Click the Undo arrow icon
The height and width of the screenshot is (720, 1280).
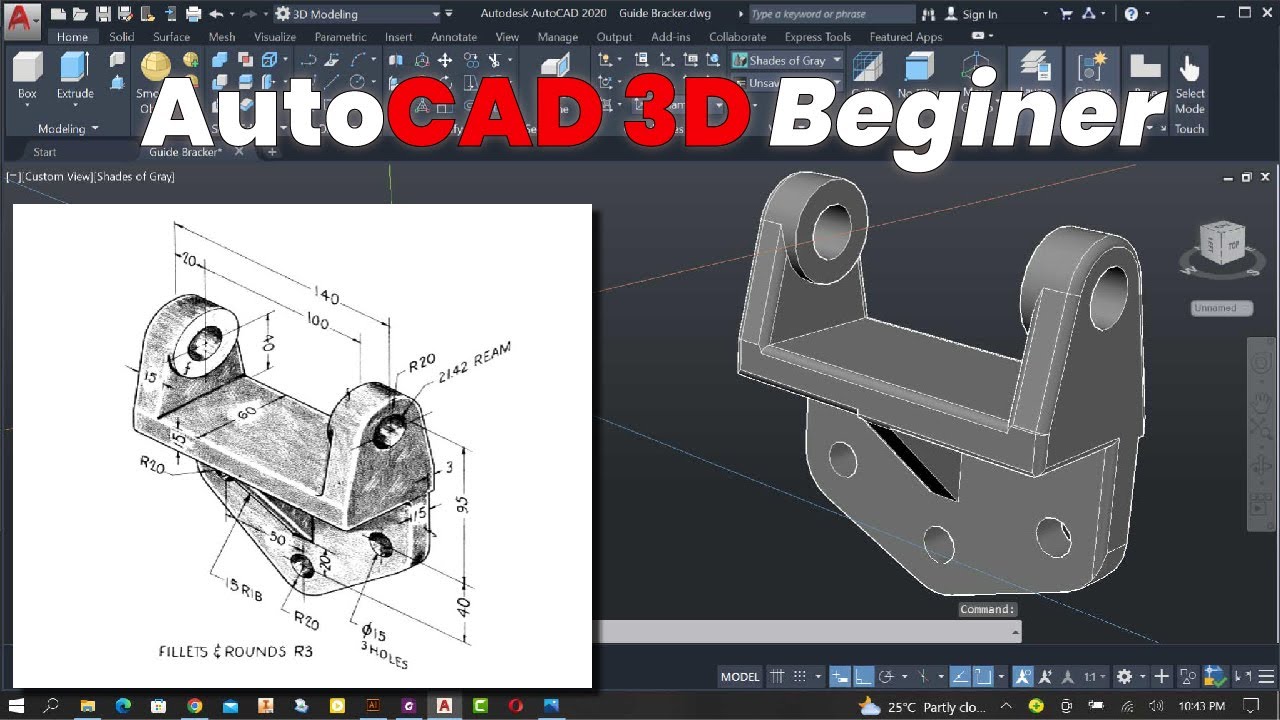pyautogui.click(x=217, y=14)
